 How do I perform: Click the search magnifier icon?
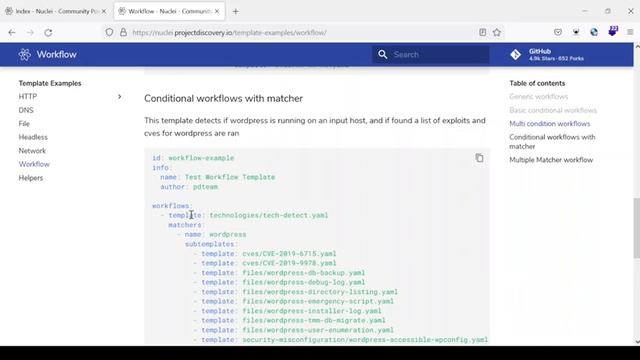[382, 54]
